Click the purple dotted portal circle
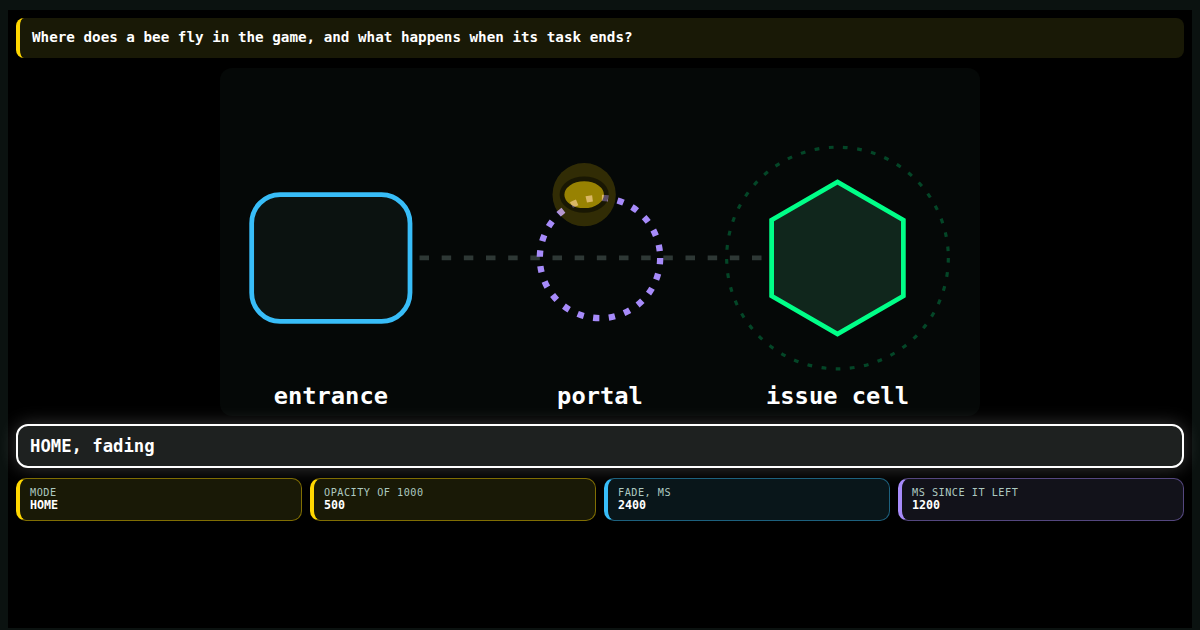 click(x=599, y=258)
